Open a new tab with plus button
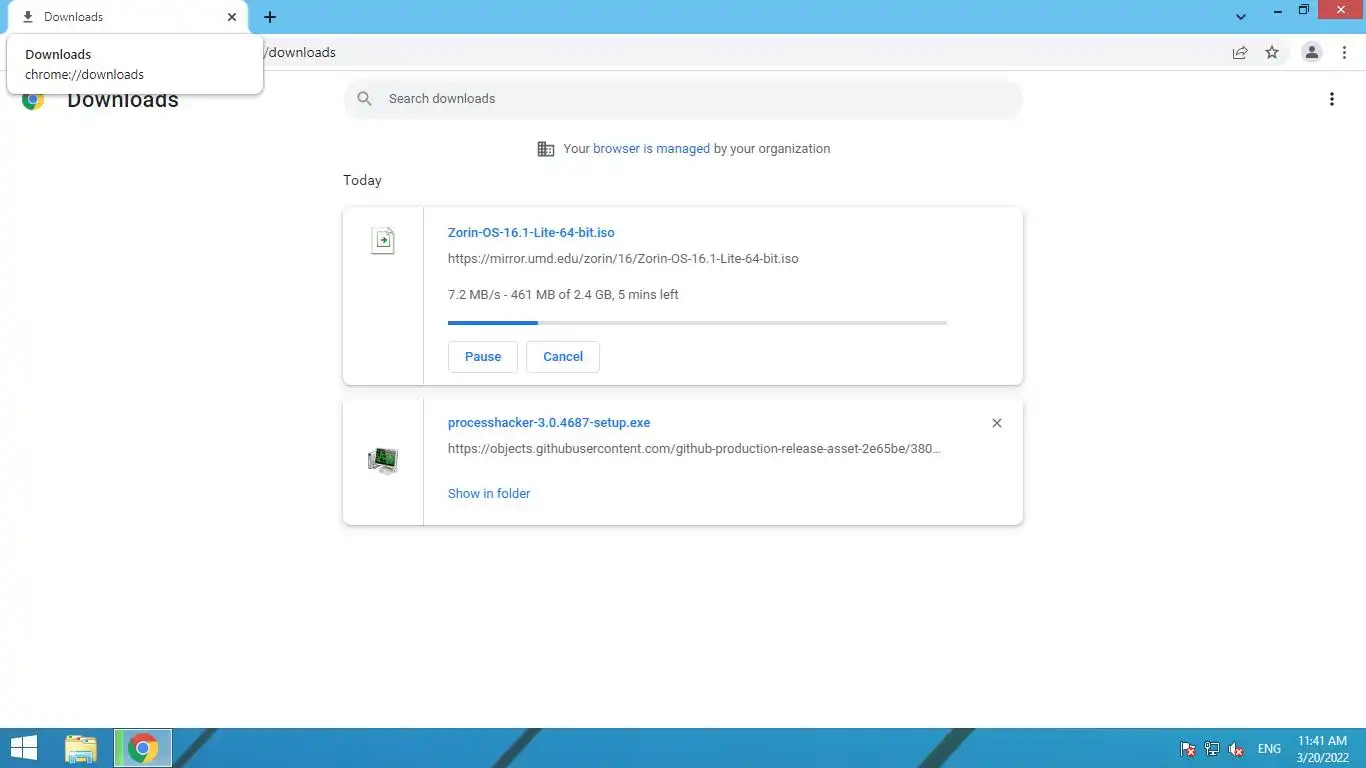Viewport: 1366px width, 768px height. (270, 17)
